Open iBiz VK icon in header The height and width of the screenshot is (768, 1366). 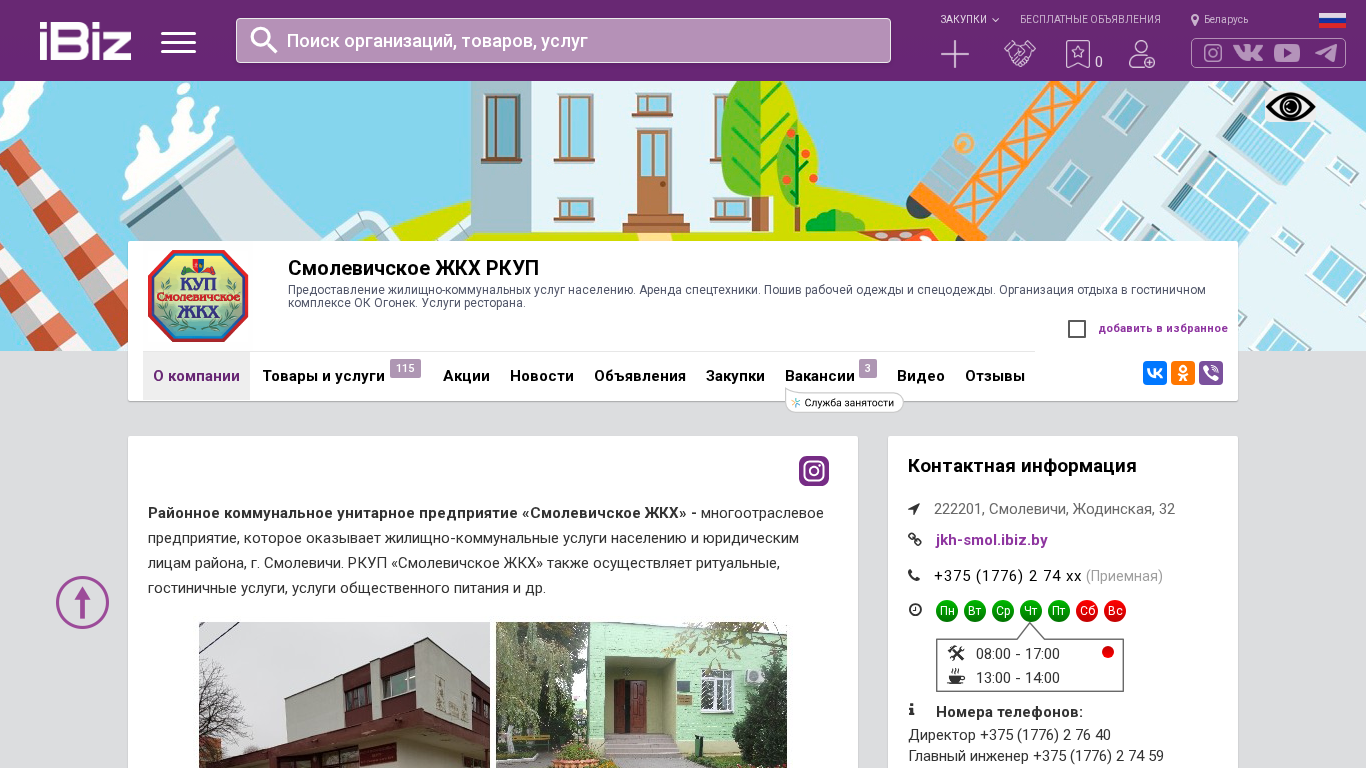tap(1248, 53)
